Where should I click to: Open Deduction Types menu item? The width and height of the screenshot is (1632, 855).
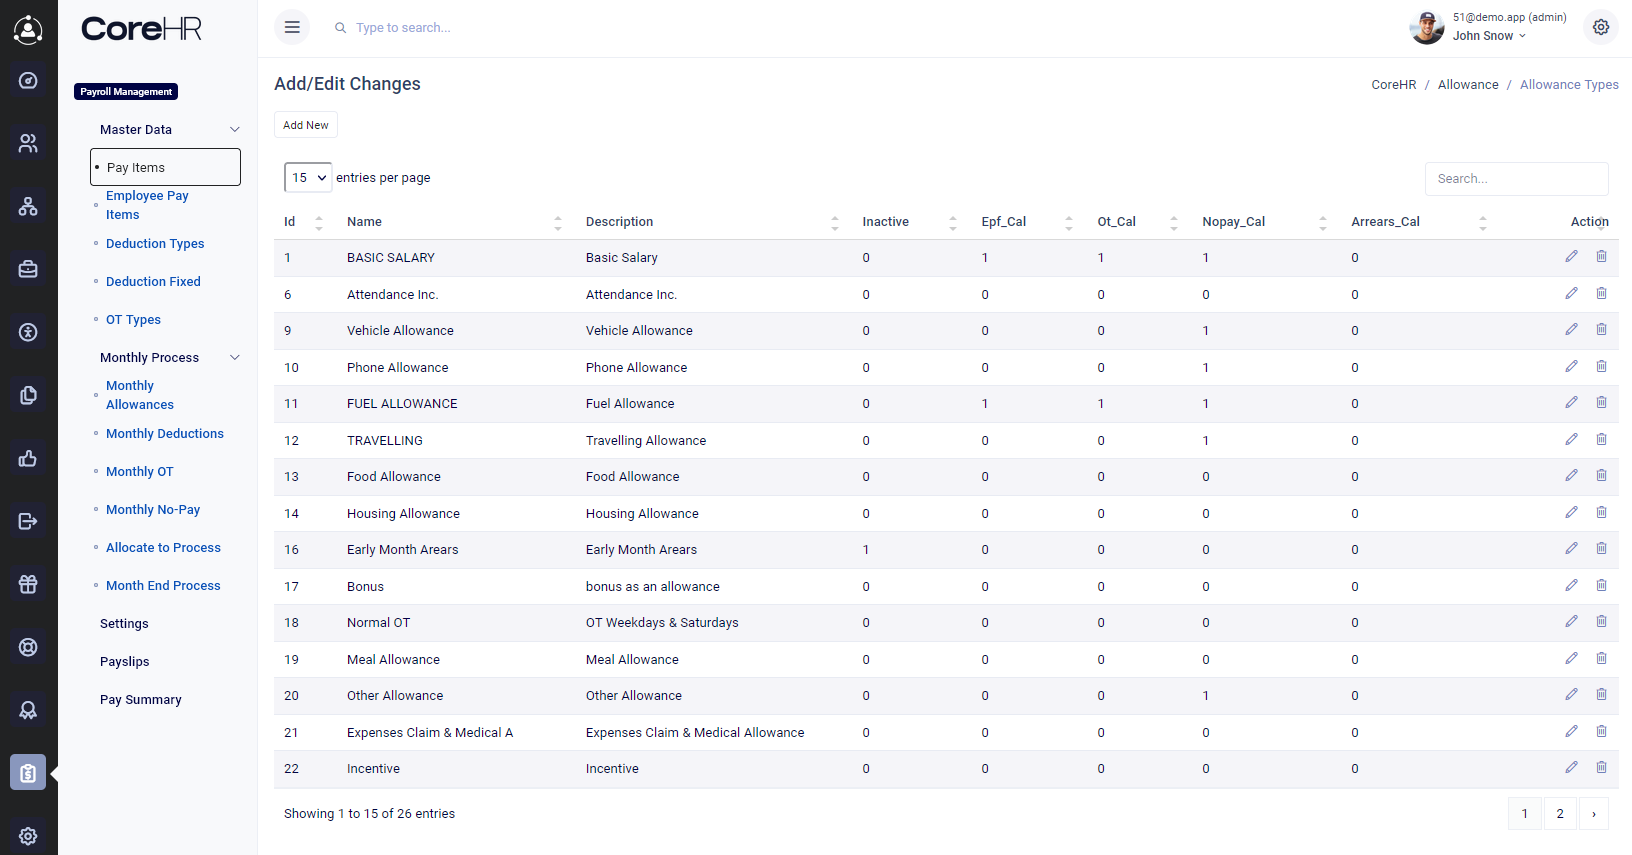tap(155, 244)
